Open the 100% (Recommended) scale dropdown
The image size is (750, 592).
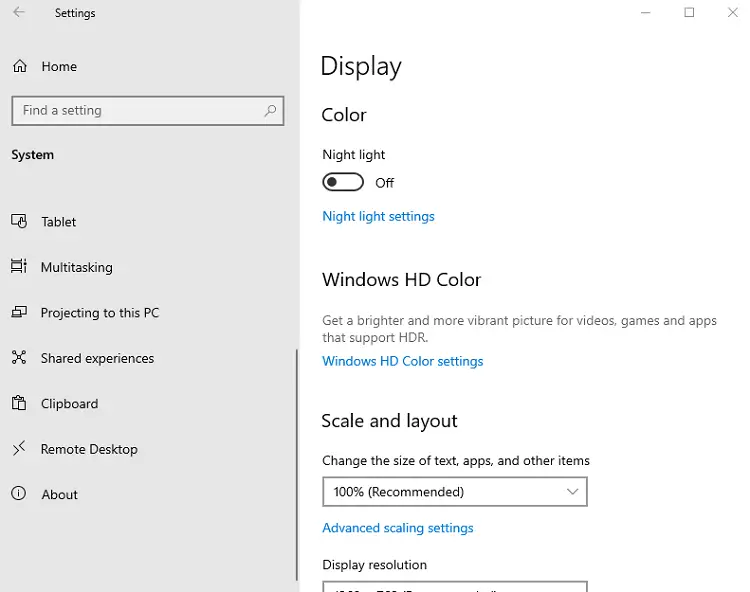click(455, 492)
